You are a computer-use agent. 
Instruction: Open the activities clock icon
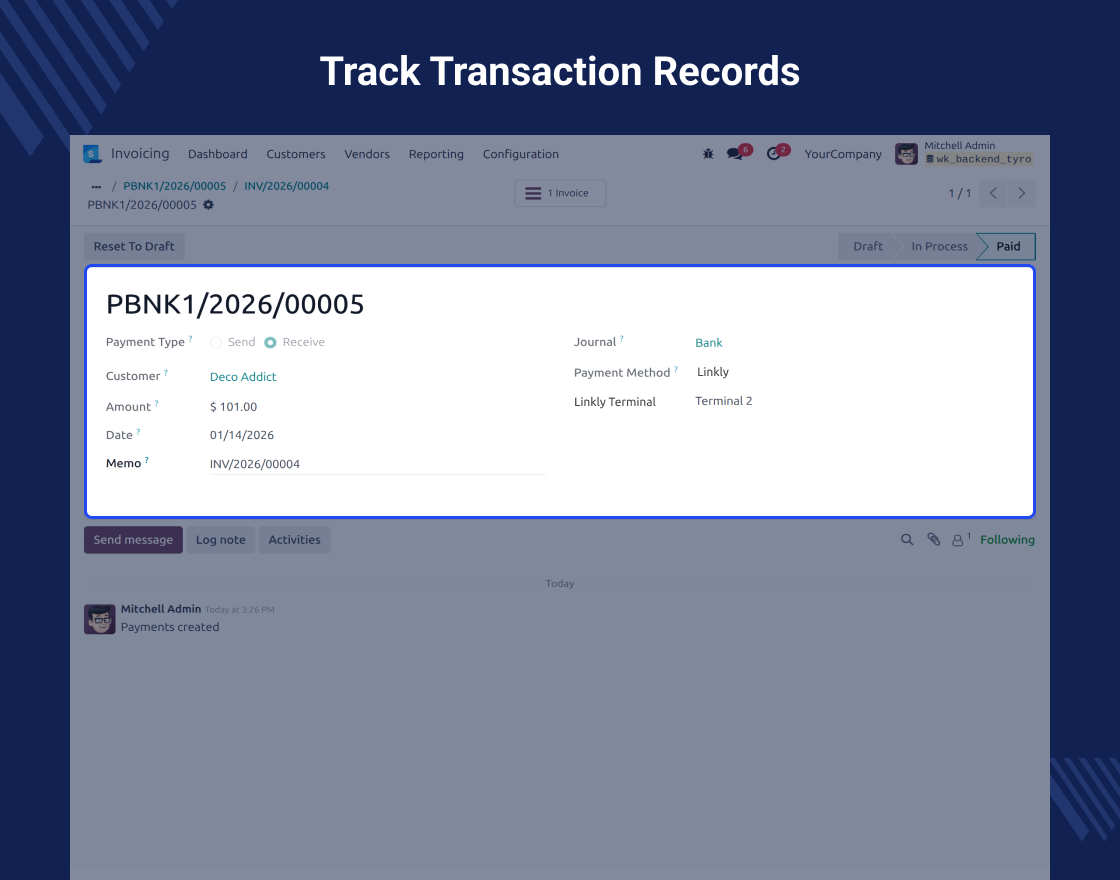[x=774, y=154]
